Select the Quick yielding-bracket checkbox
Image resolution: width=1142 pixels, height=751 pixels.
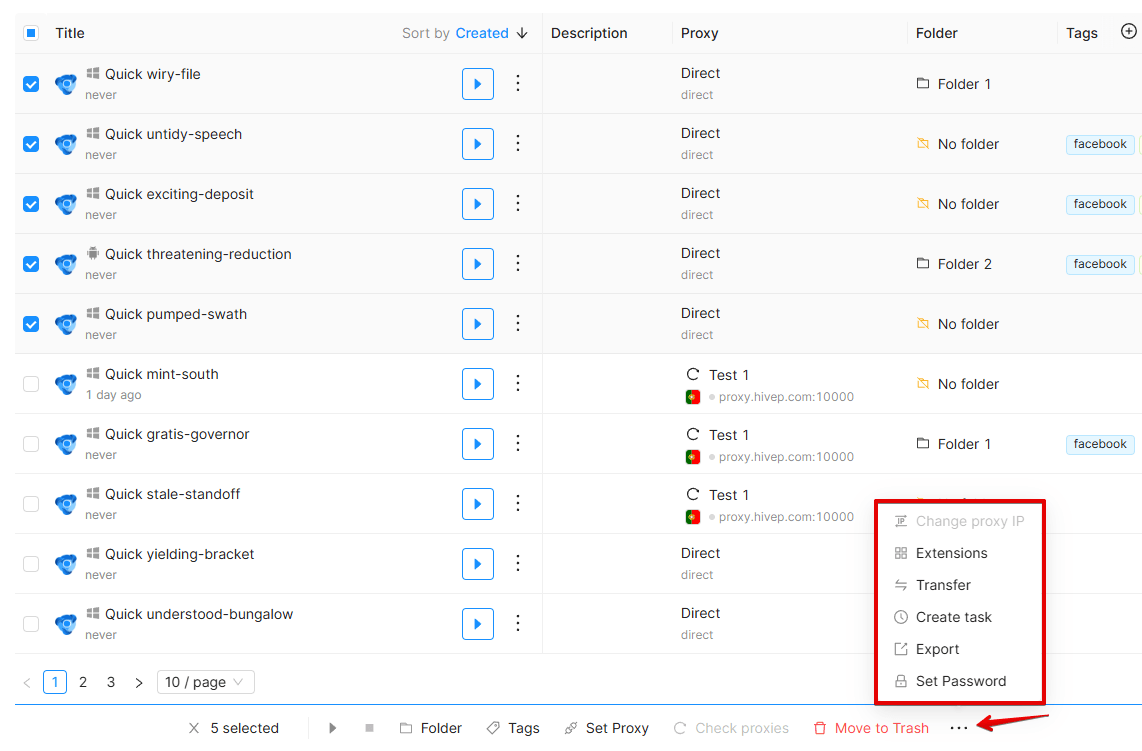click(31, 564)
